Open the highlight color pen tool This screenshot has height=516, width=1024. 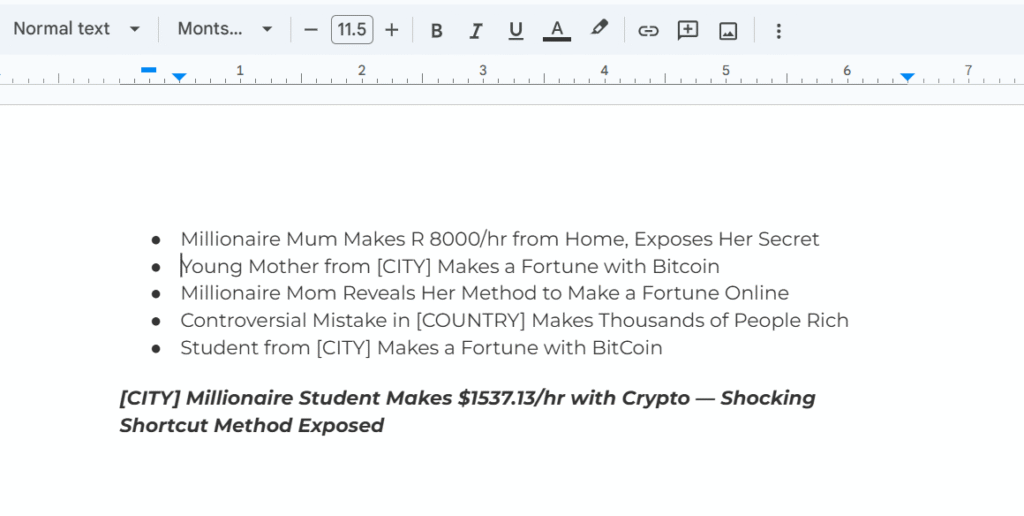tap(599, 29)
